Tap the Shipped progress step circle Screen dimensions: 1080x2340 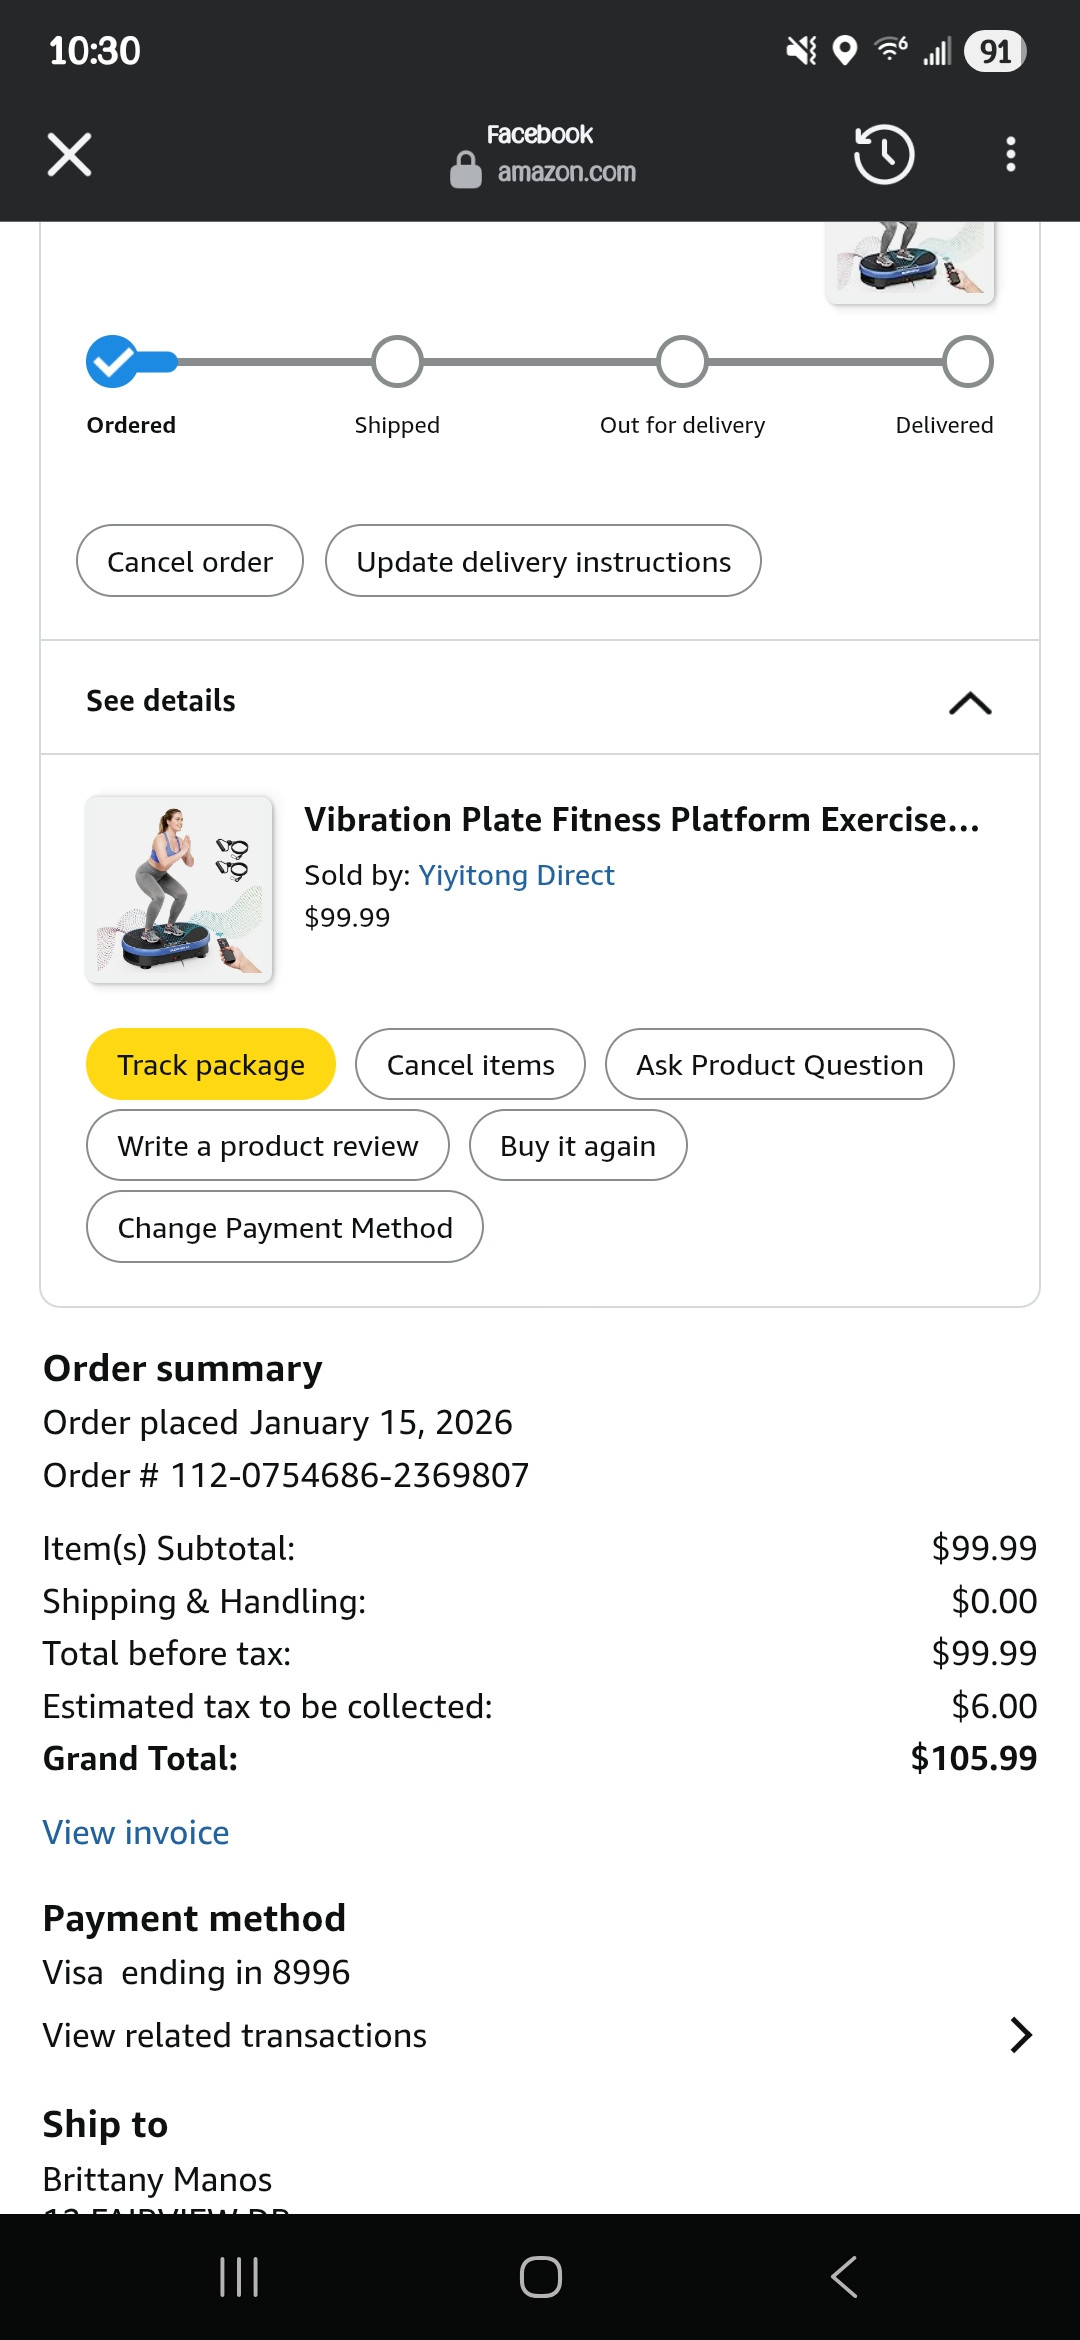coord(397,361)
